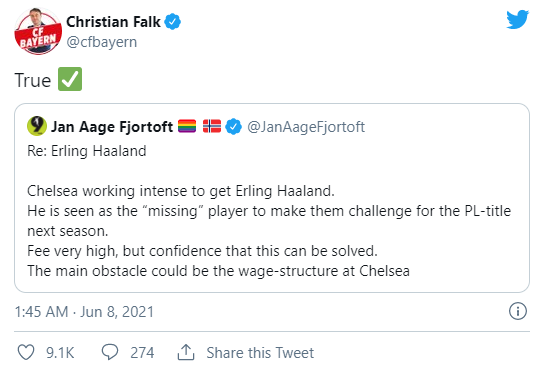Like the tweet with the heart icon
This screenshot has width=541, height=367.
click(x=26, y=353)
